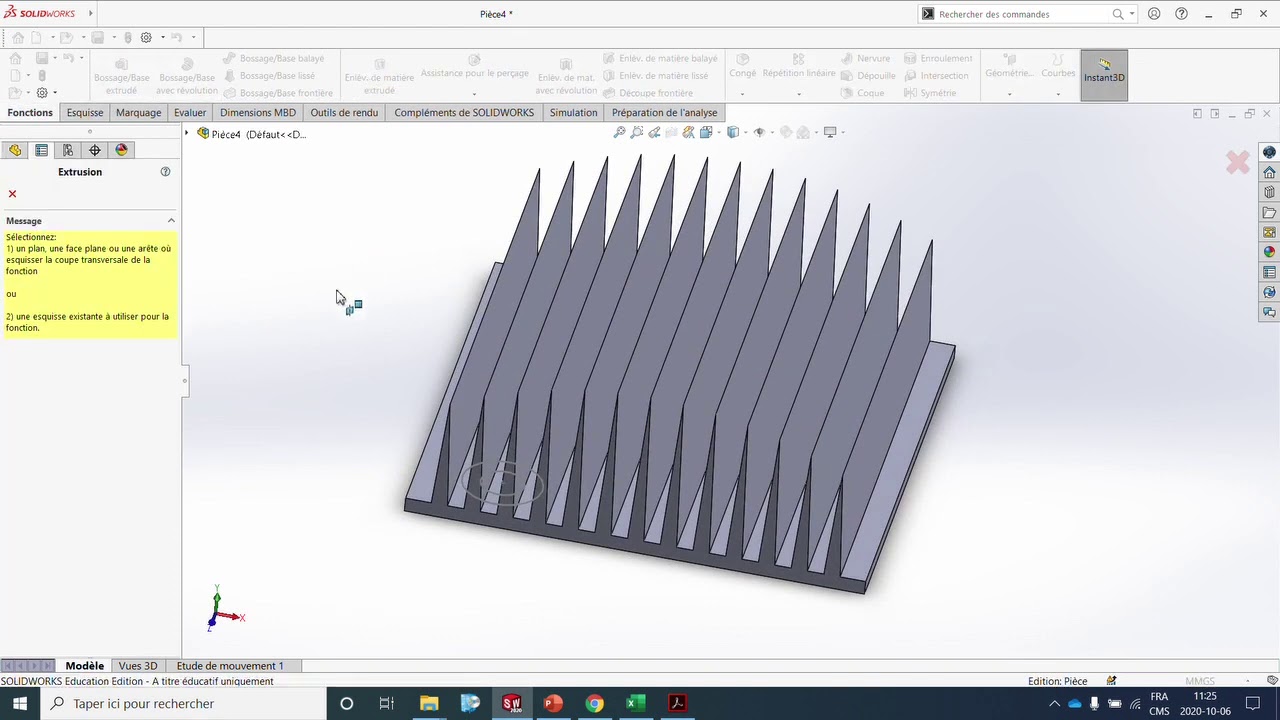
Task: Click the Taper ici pour rechercher taskbar box
Action: pyautogui.click(x=183, y=704)
